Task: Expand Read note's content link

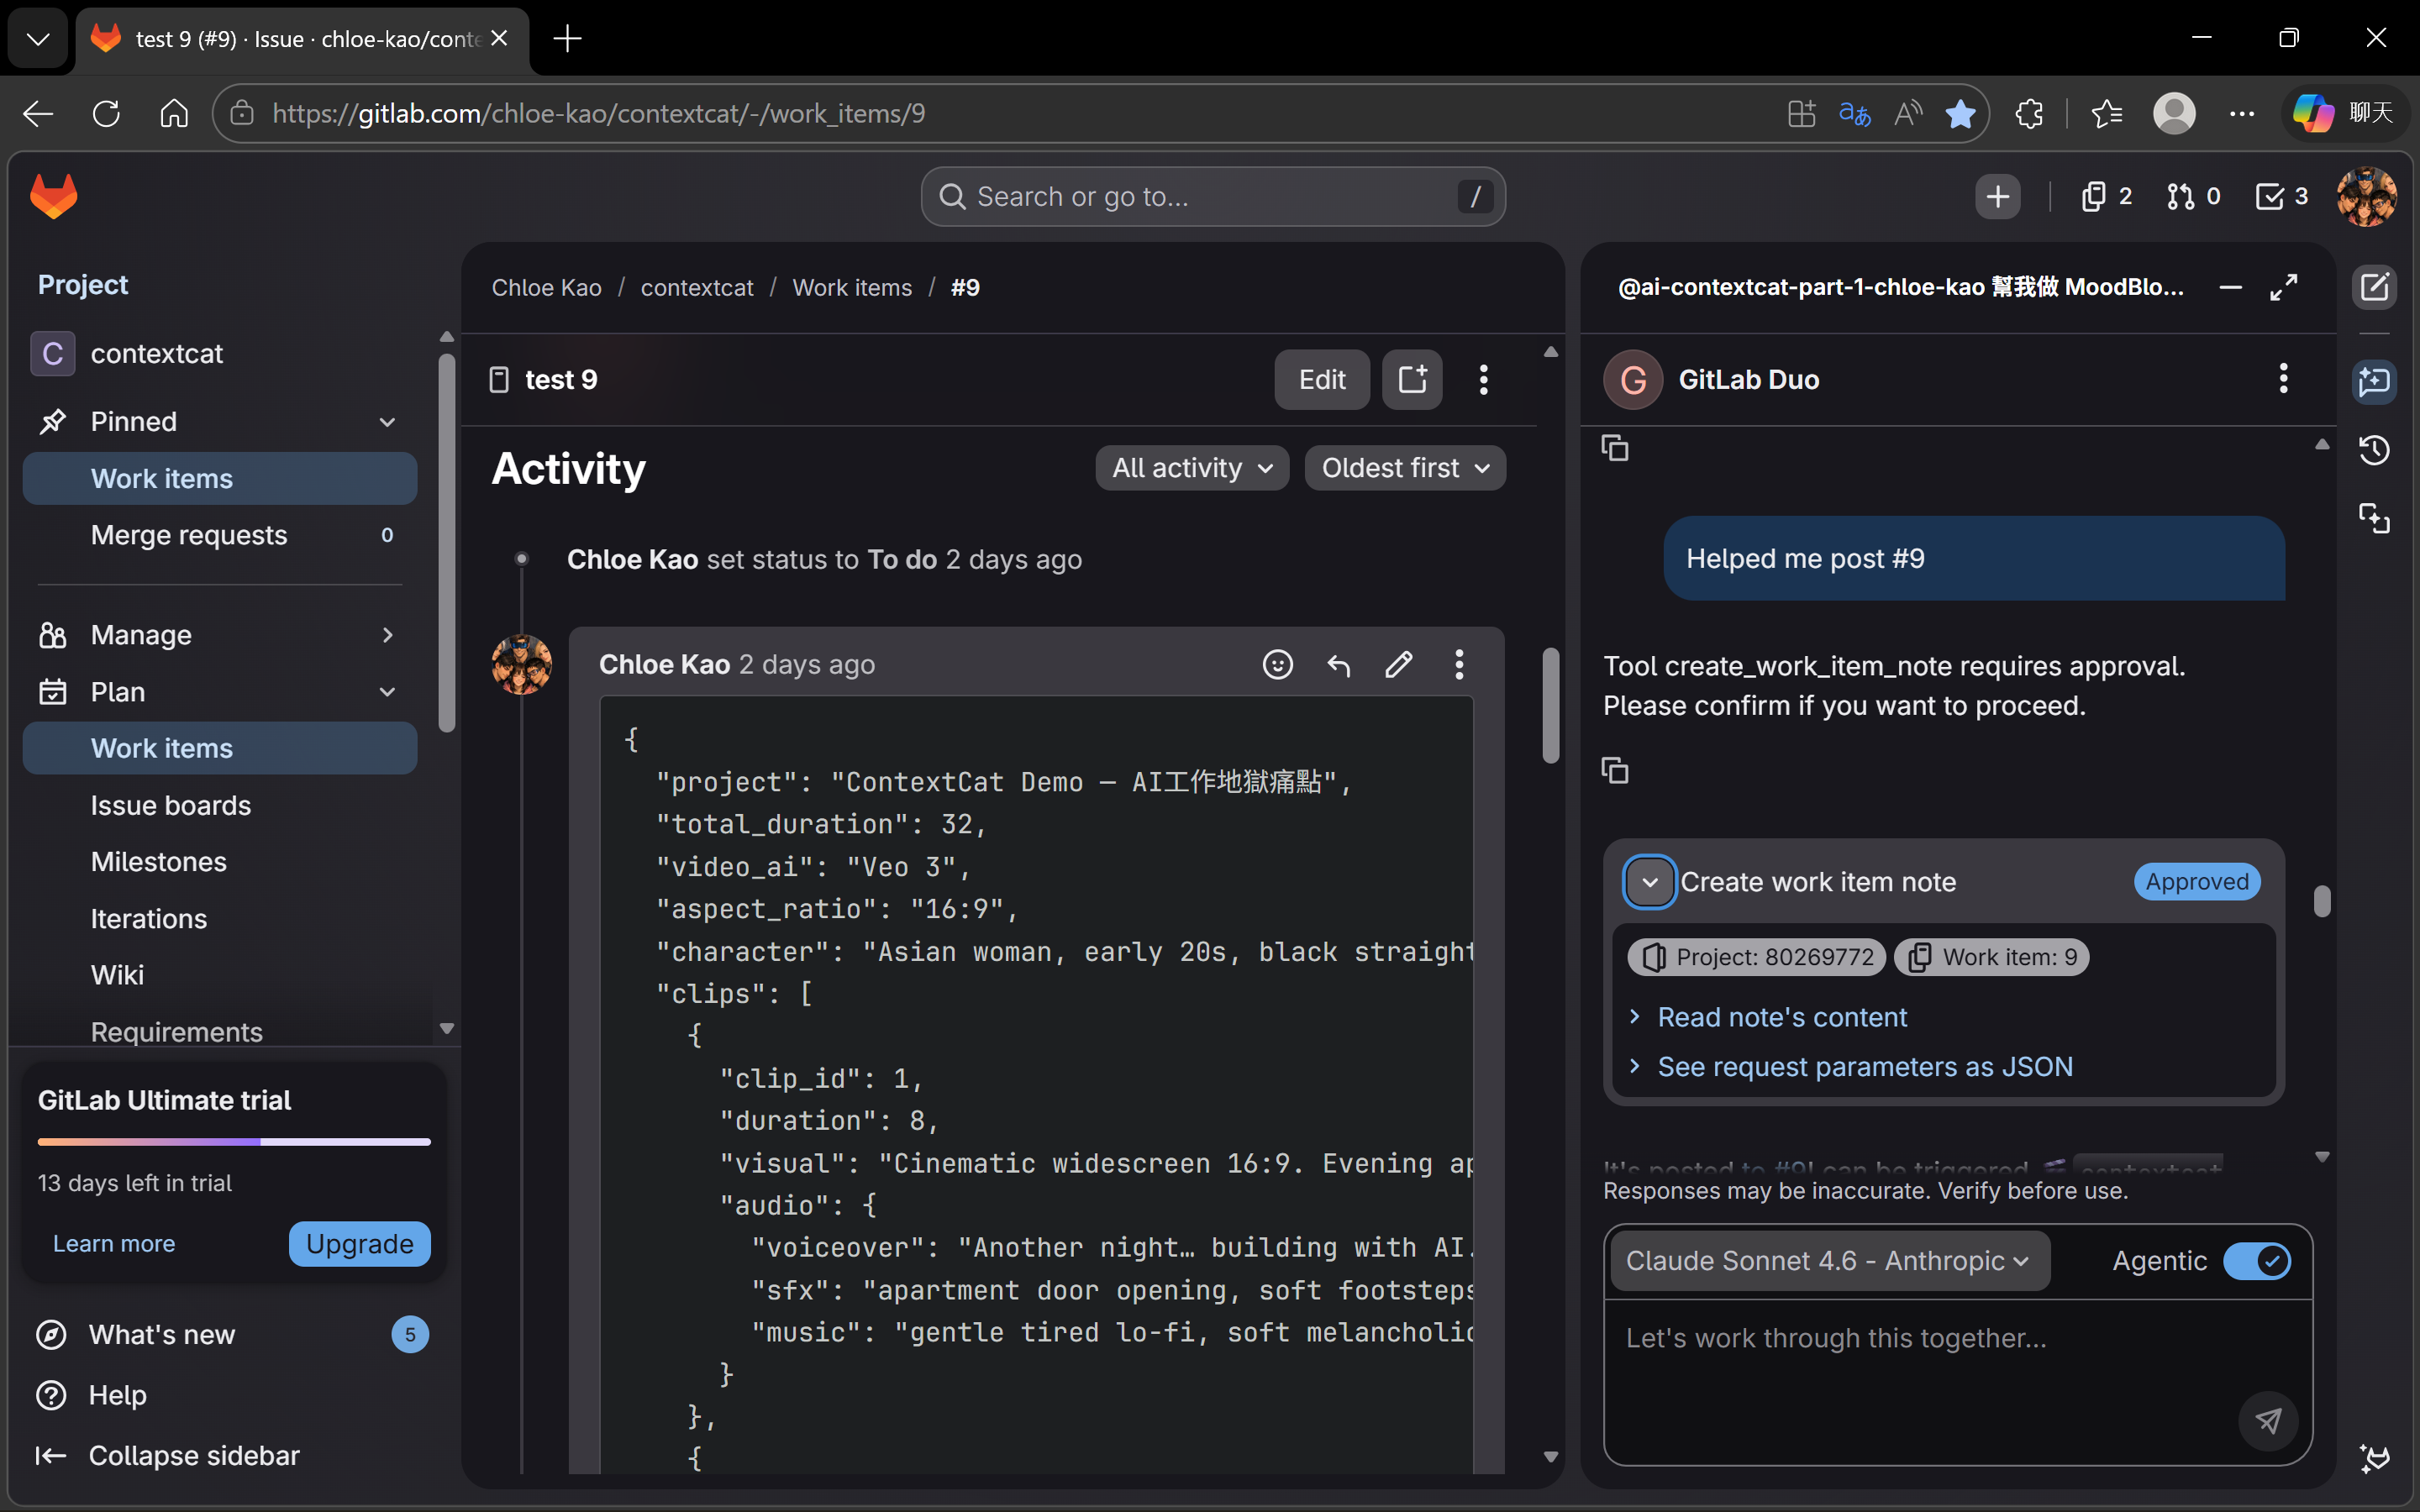Action: 1781,1017
